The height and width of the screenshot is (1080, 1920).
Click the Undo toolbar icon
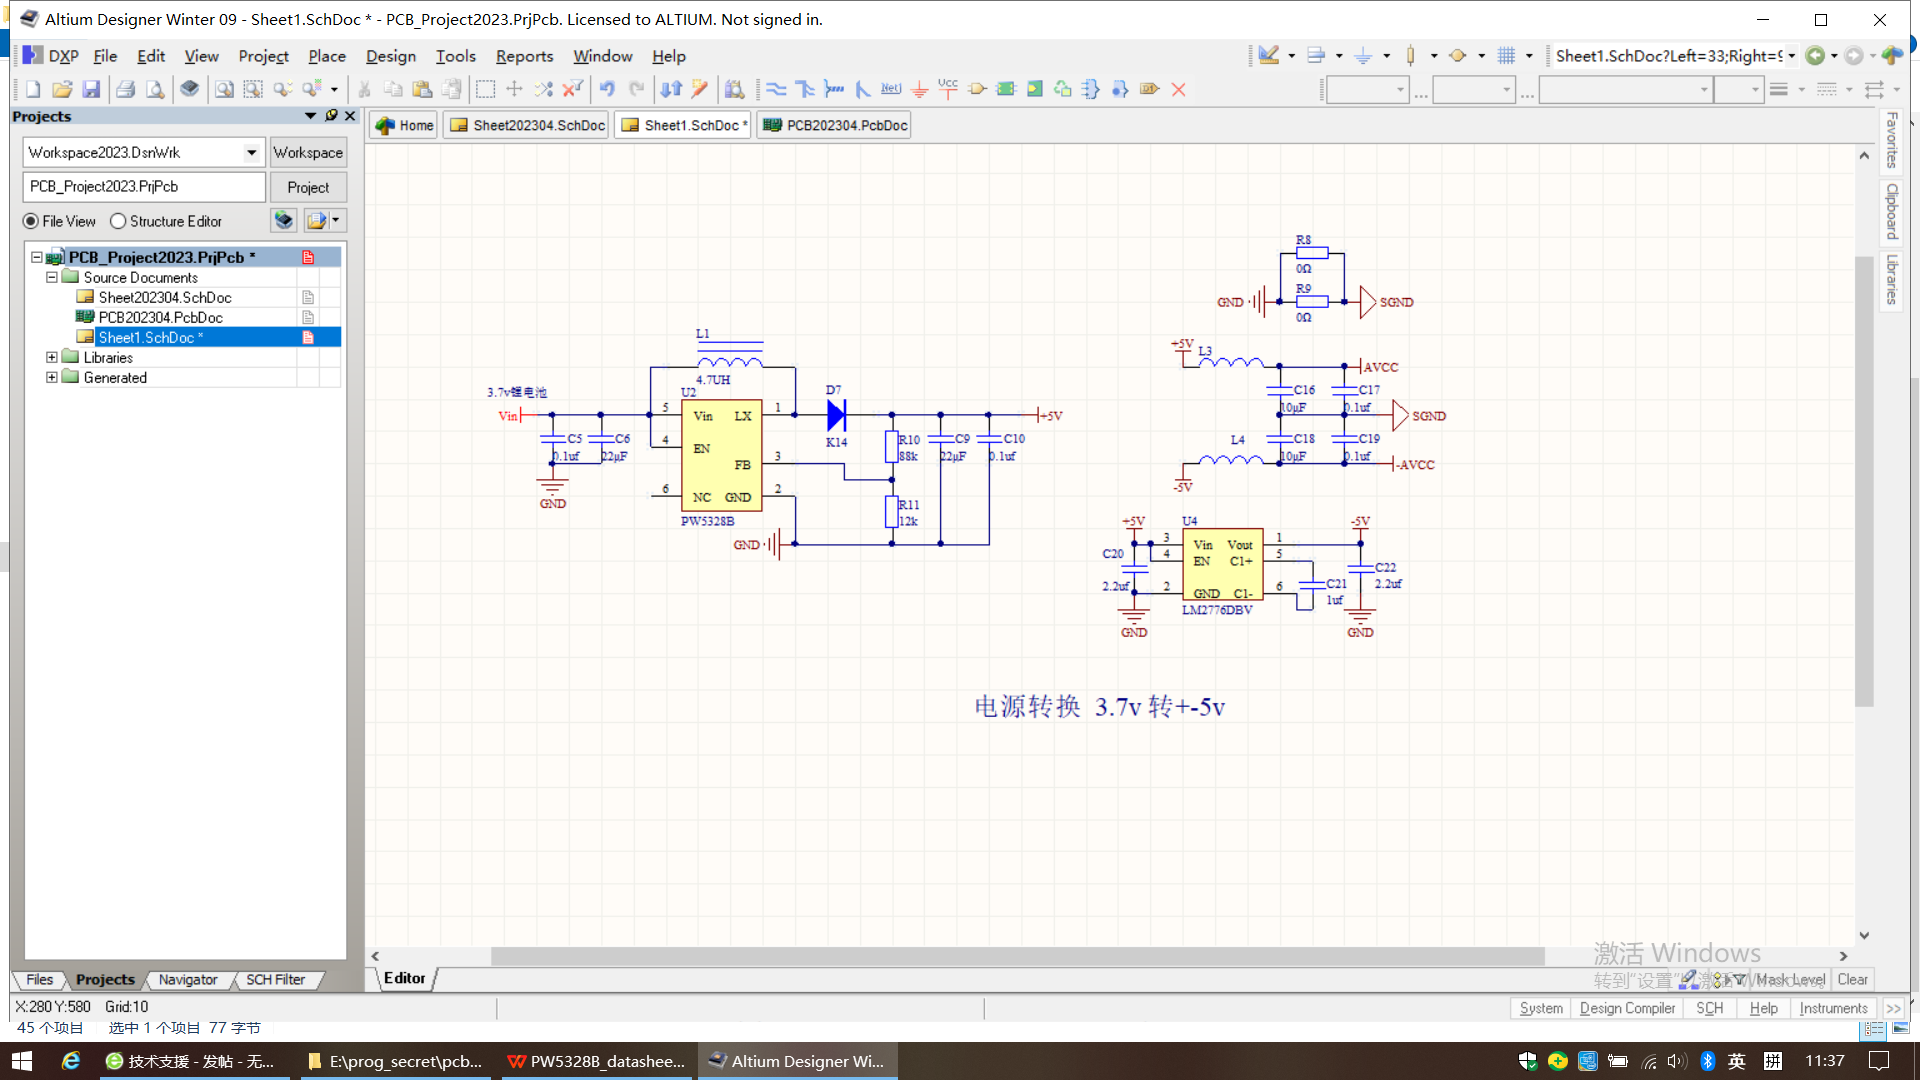point(607,89)
